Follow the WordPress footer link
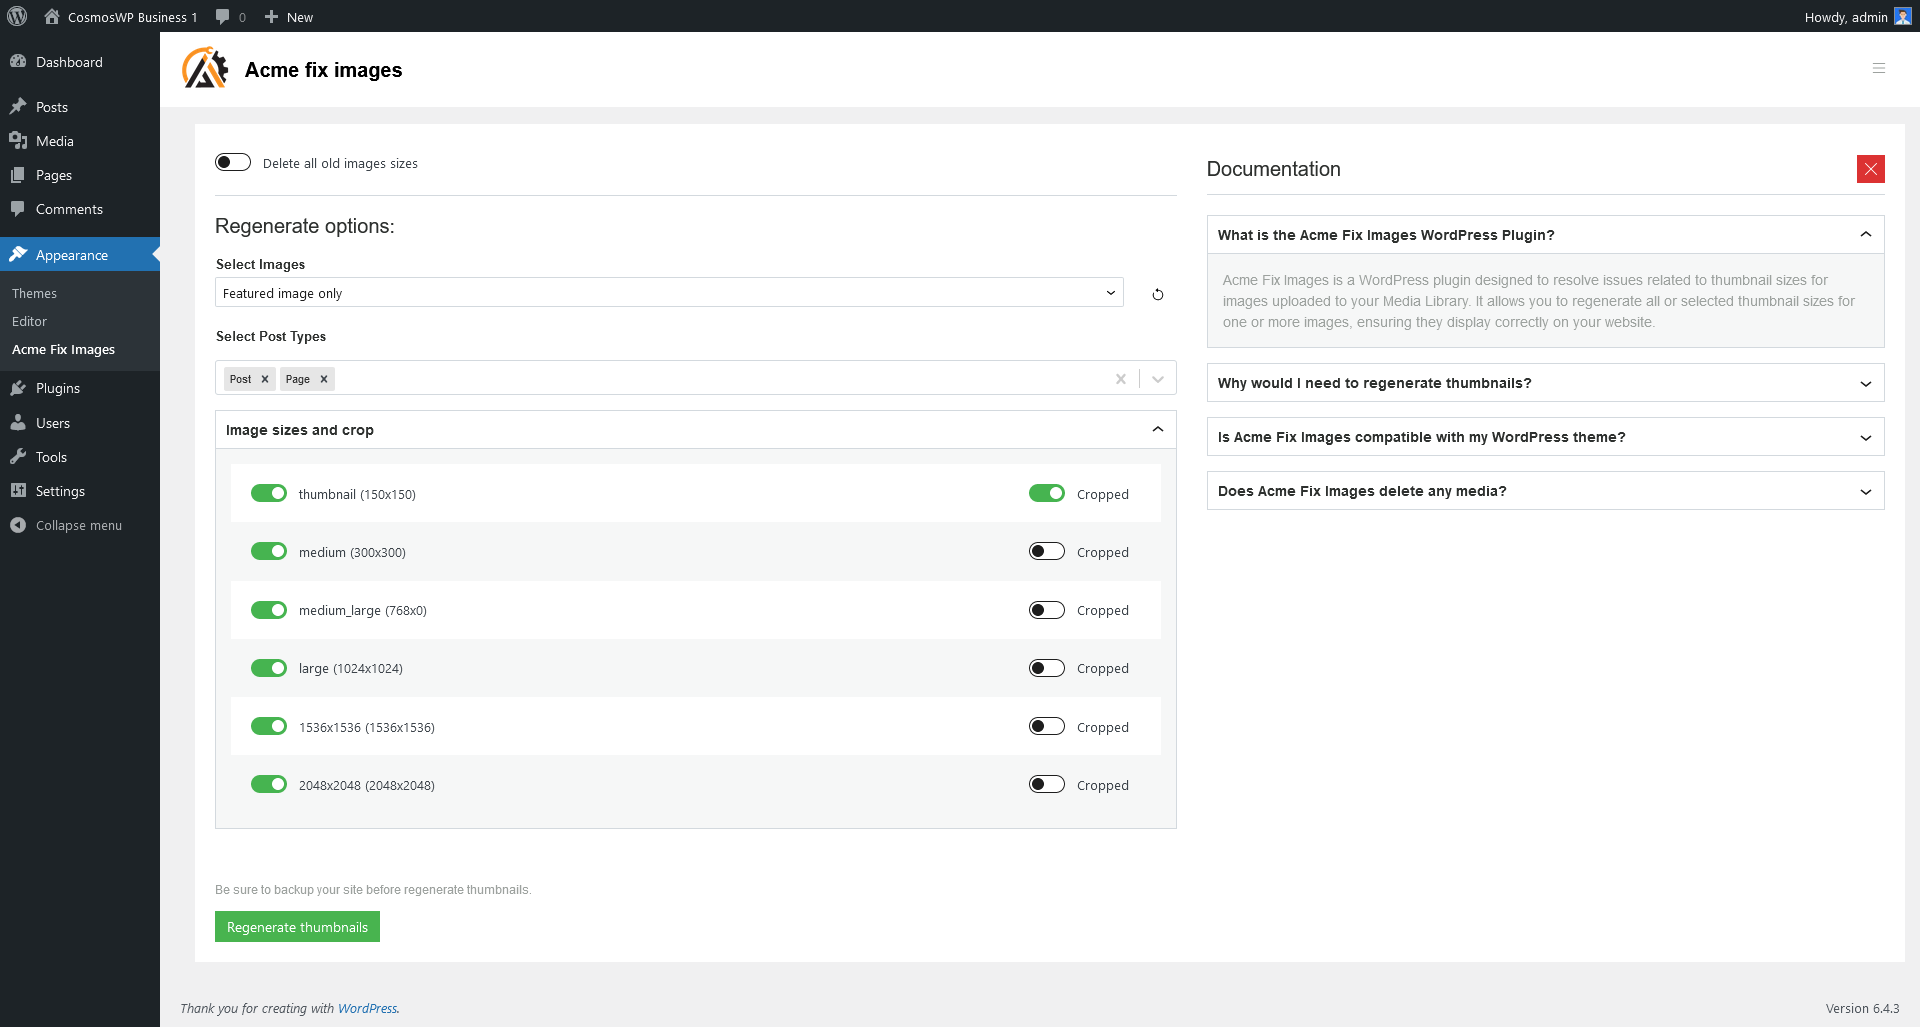1920x1027 pixels. [x=367, y=1008]
